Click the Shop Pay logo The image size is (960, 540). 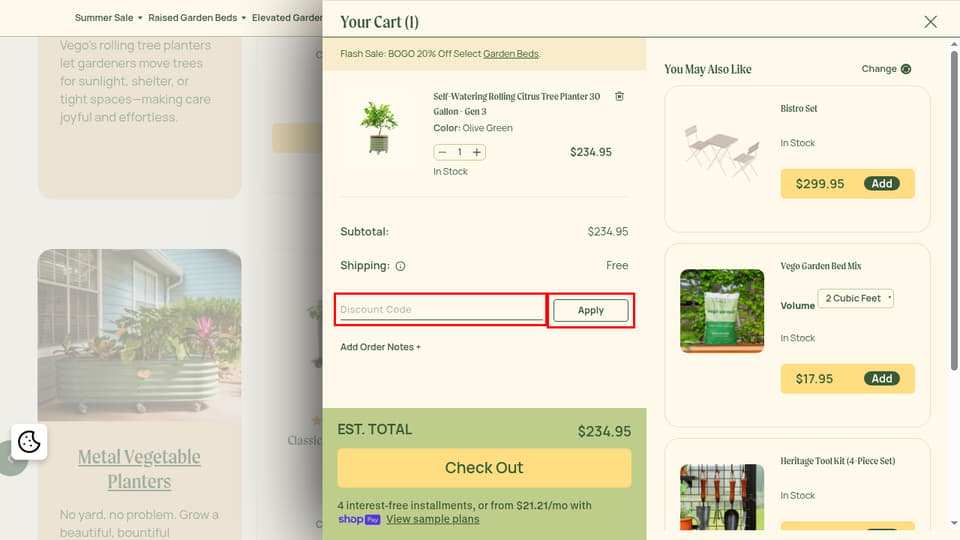pos(359,519)
